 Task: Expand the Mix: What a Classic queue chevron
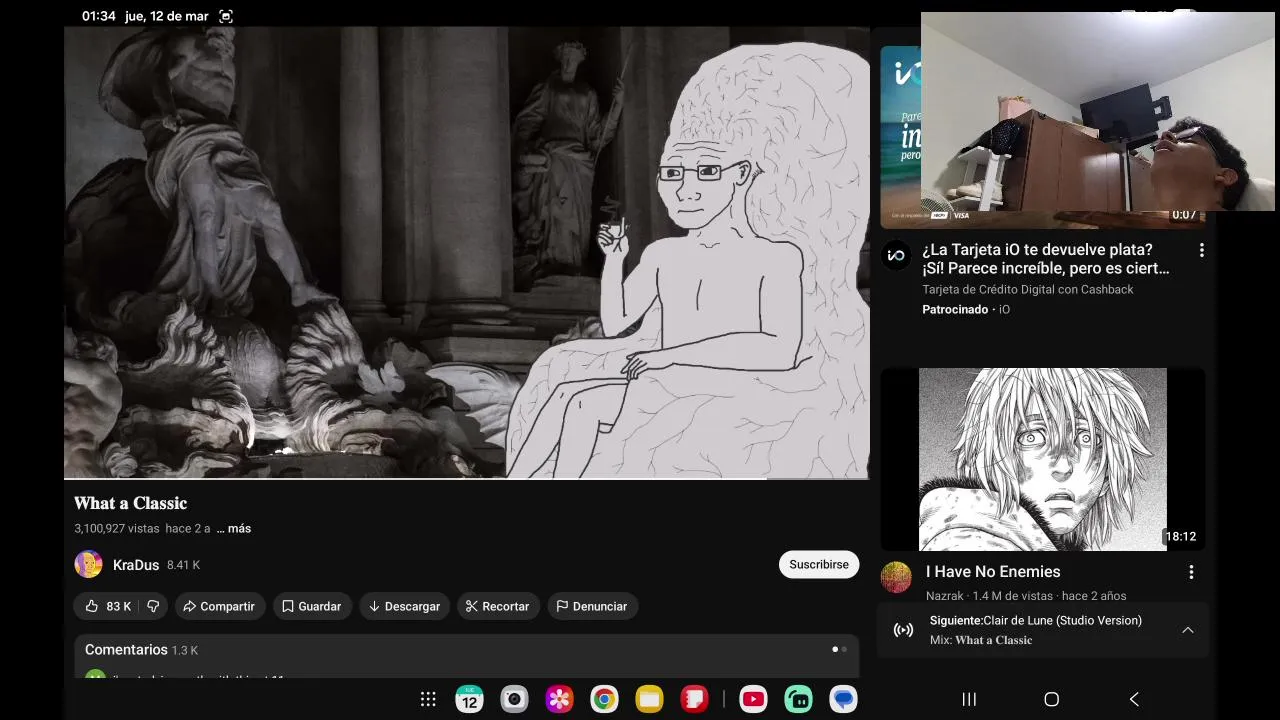tap(1187, 630)
